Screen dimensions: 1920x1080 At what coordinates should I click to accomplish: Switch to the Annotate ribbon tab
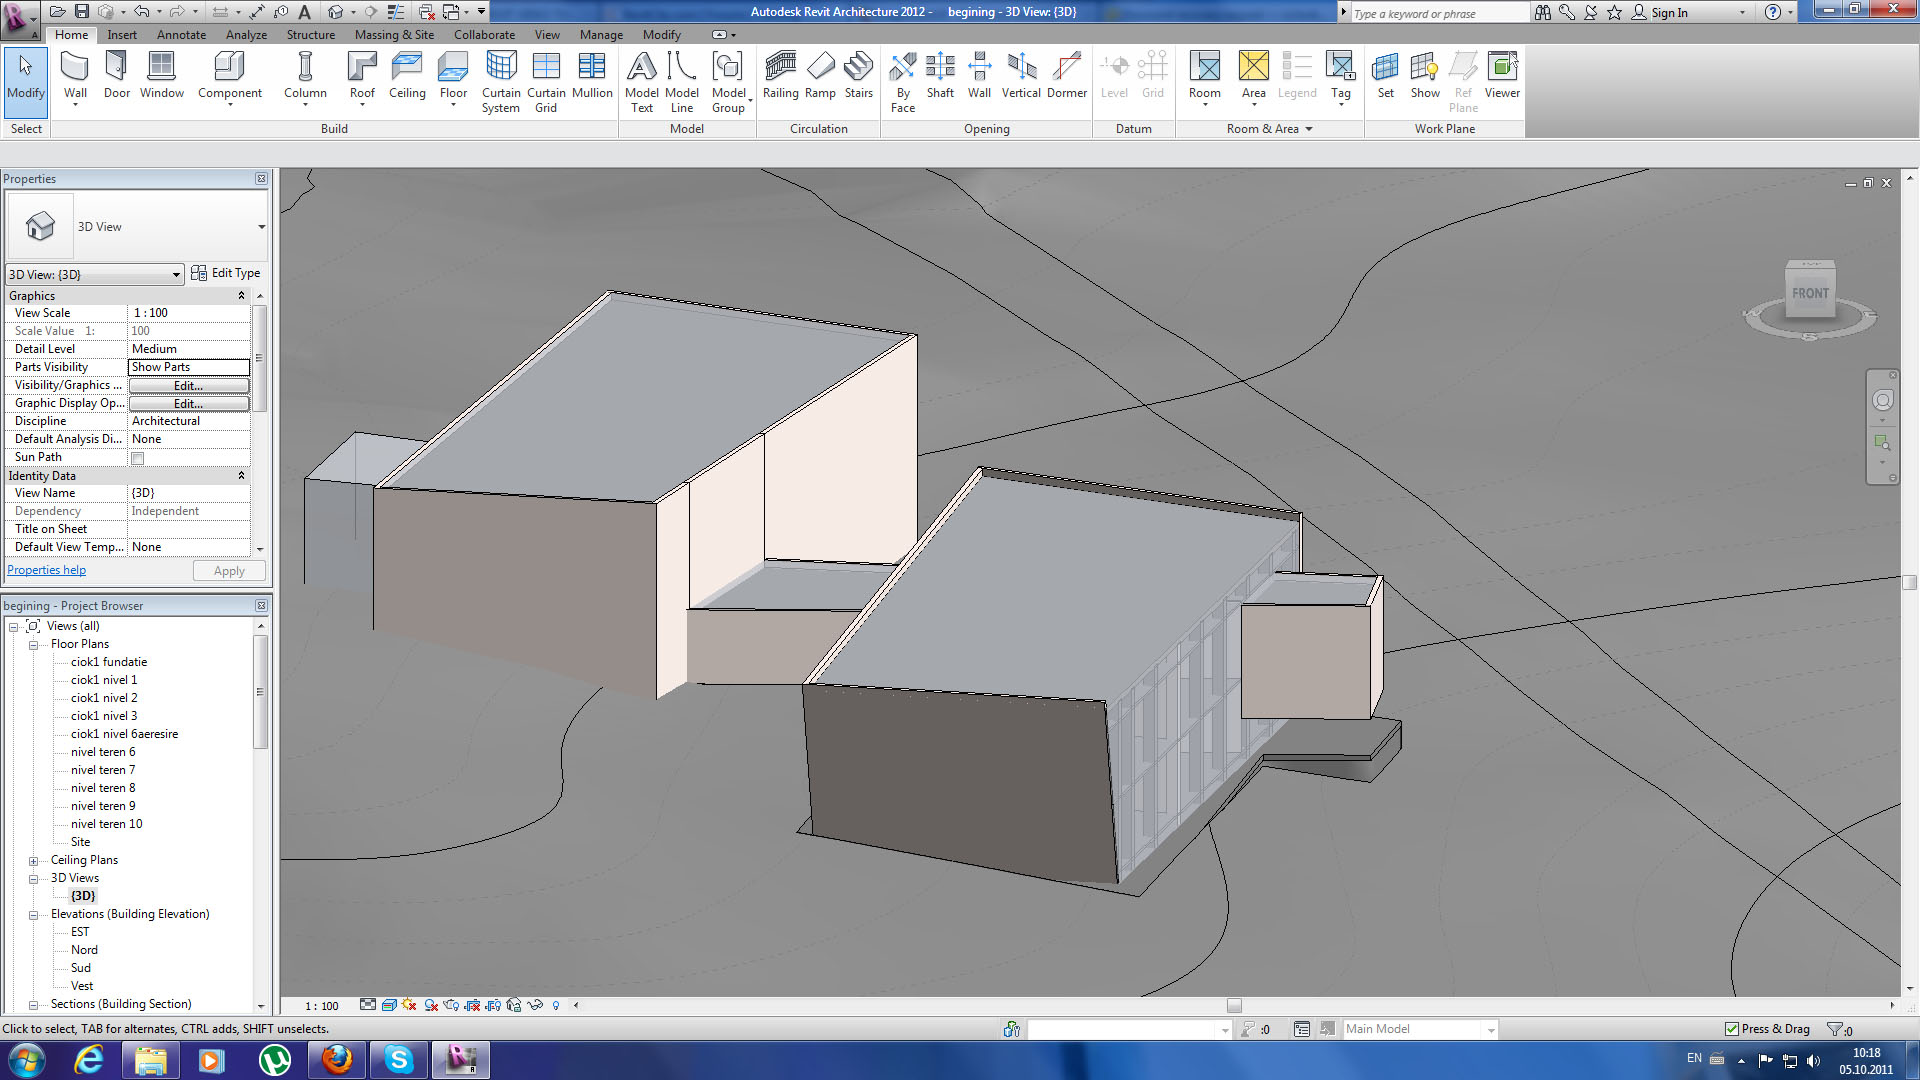pos(181,35)
